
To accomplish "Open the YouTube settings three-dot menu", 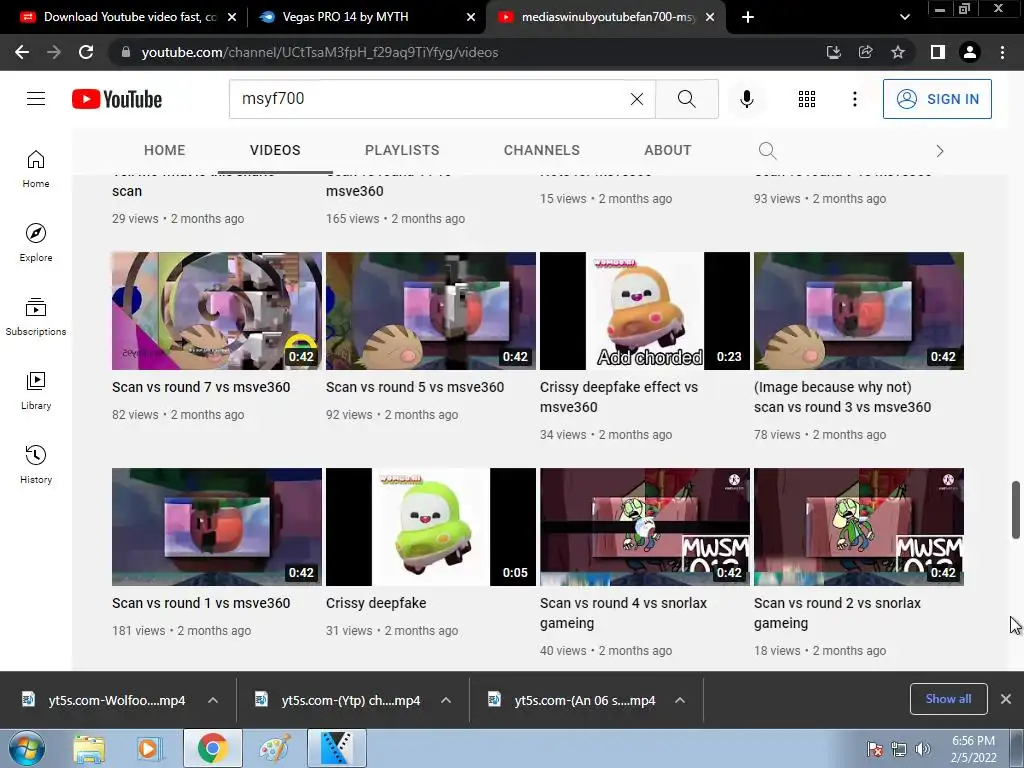I will [854, 99].
